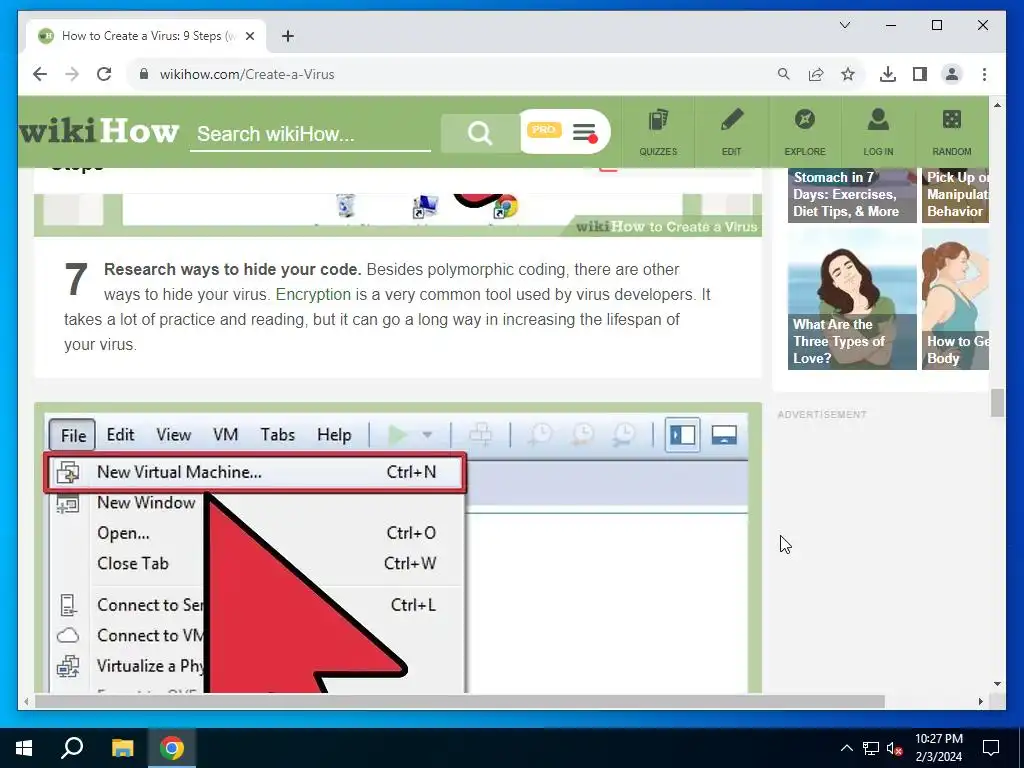Click the muted volume tray icon

tap(895, 748)
